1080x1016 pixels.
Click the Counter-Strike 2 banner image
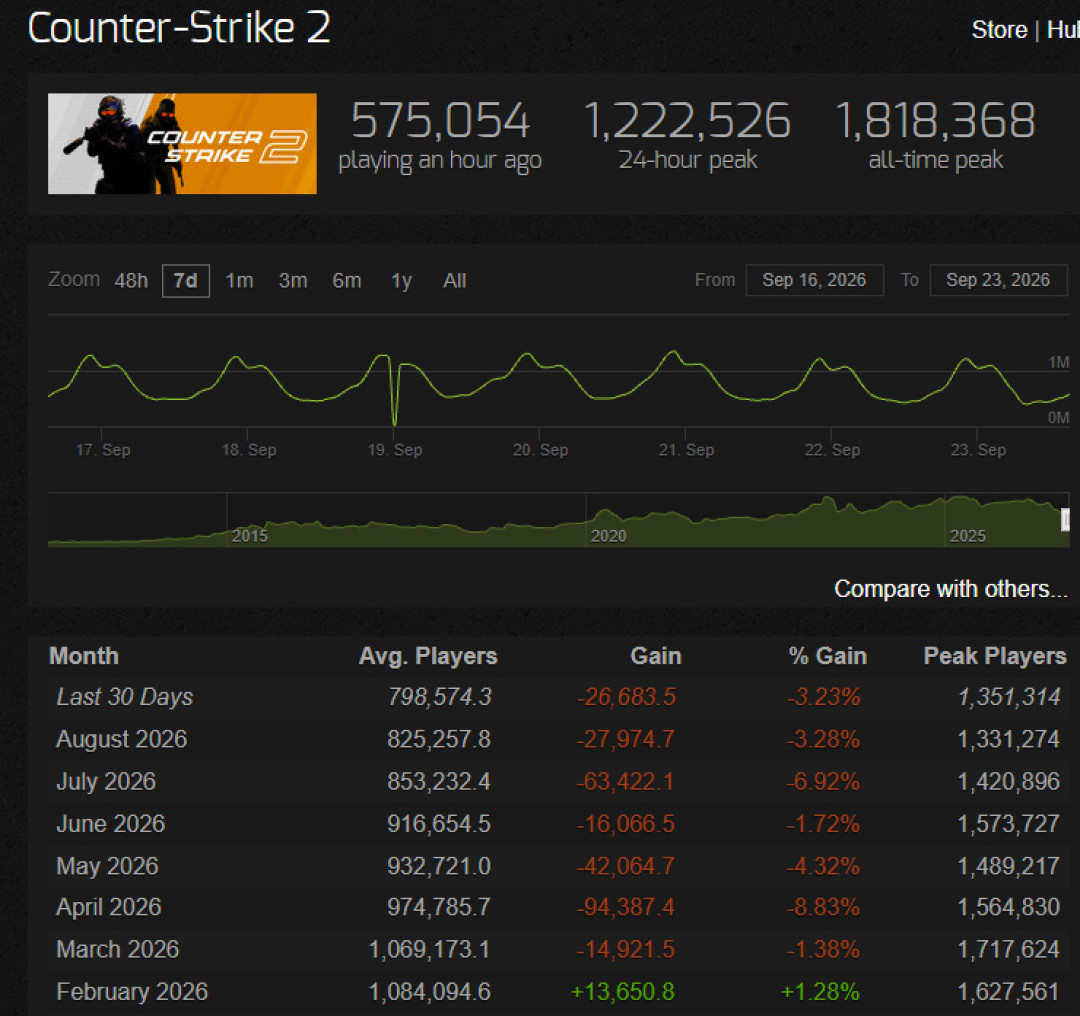(x=182, y=143)
